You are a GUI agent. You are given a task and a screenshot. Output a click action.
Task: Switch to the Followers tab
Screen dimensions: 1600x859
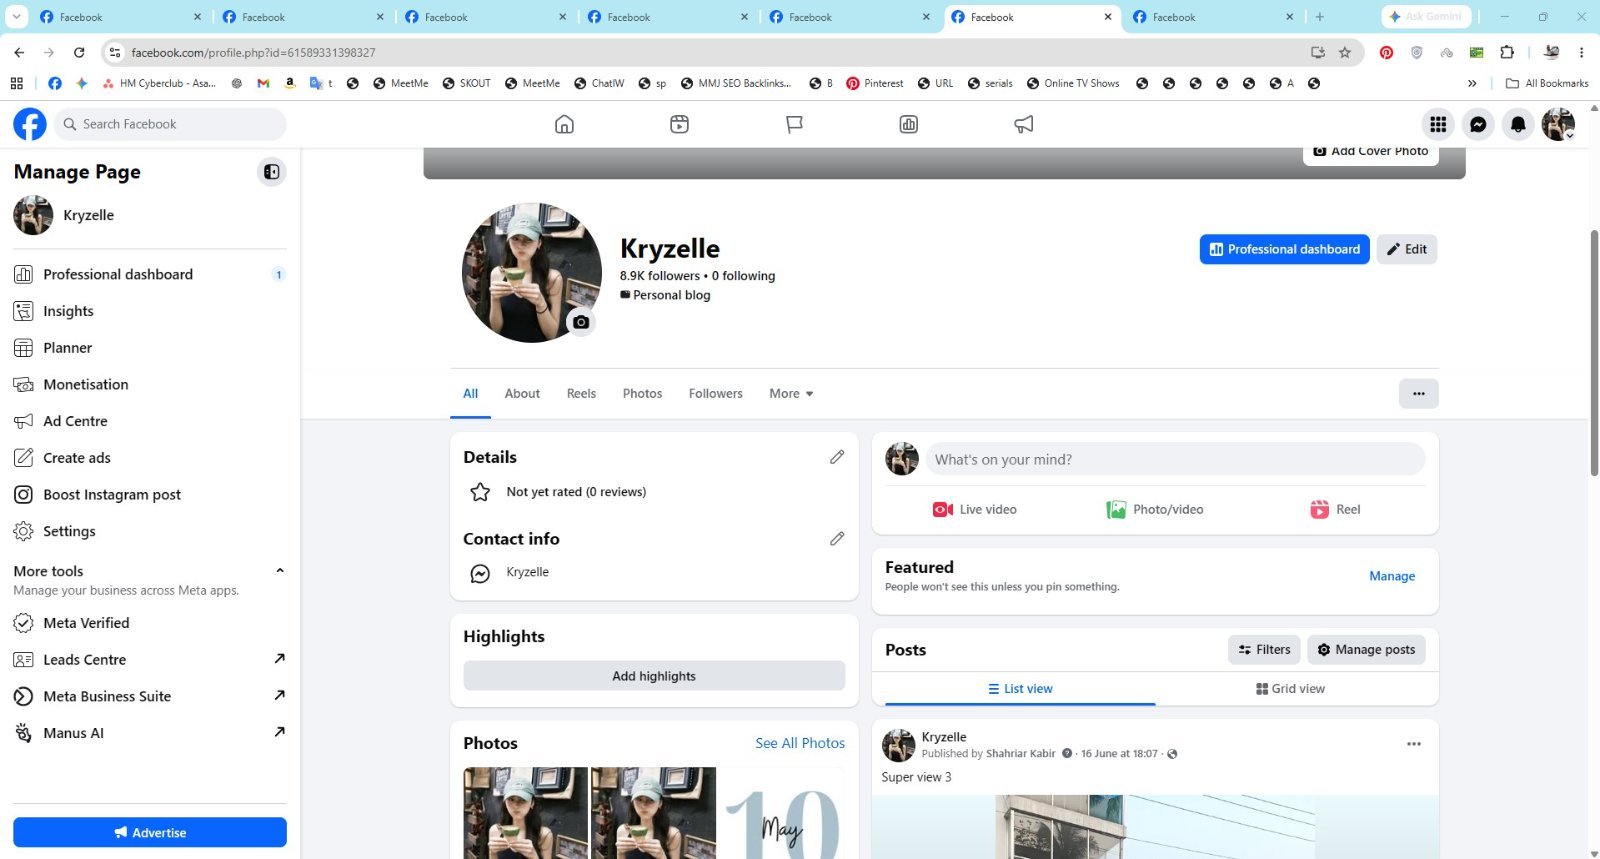click(716, 393)
